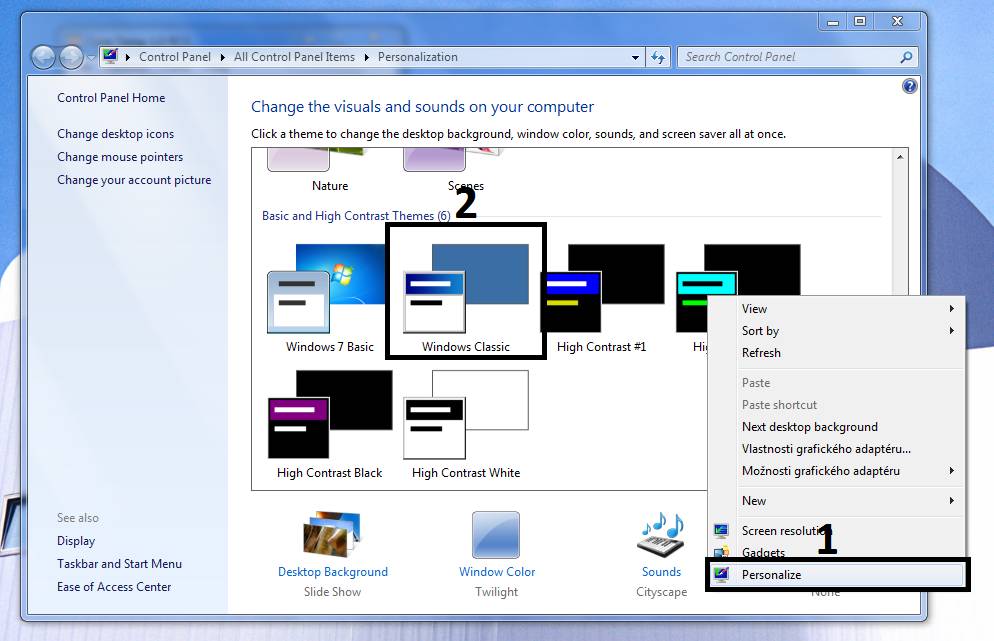Open the address bar history dropdown
This screenshot has width=994, height=641.
(x=635, y=57)
